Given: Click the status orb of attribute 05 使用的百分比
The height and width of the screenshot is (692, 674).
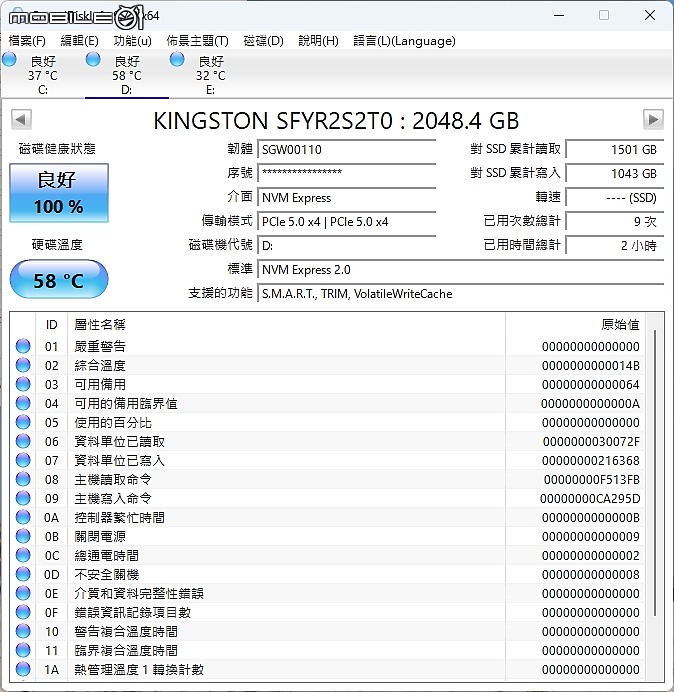Looking at the screenshot, I should pyautogui.click(x=23, y=422).
